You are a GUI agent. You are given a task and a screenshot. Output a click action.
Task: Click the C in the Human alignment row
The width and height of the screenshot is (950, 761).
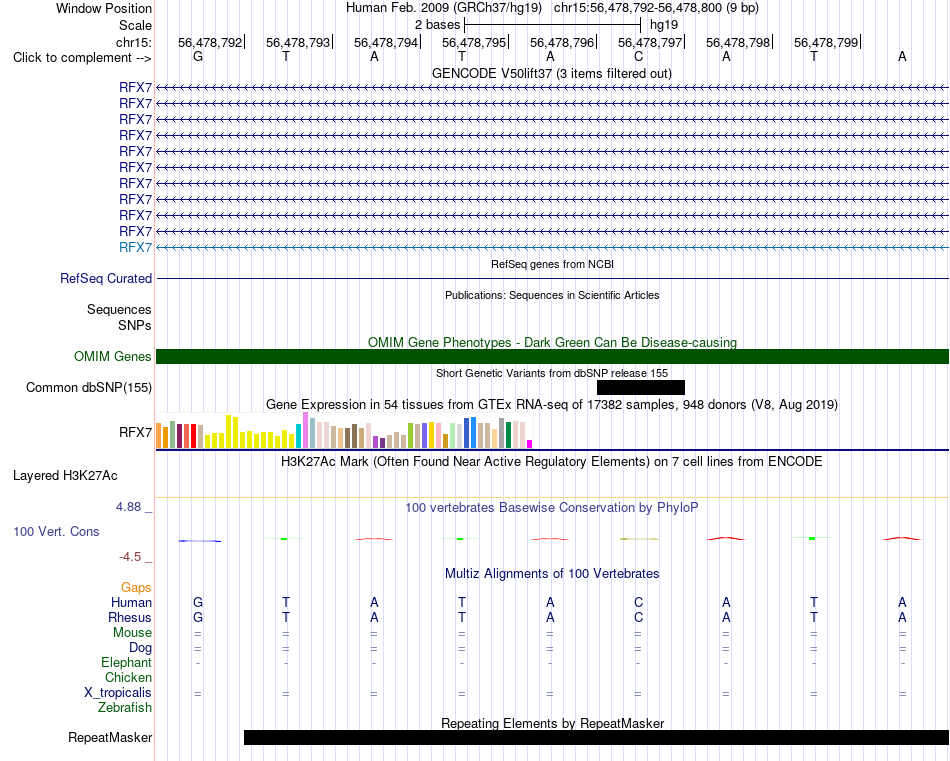(x=638, y=602)
